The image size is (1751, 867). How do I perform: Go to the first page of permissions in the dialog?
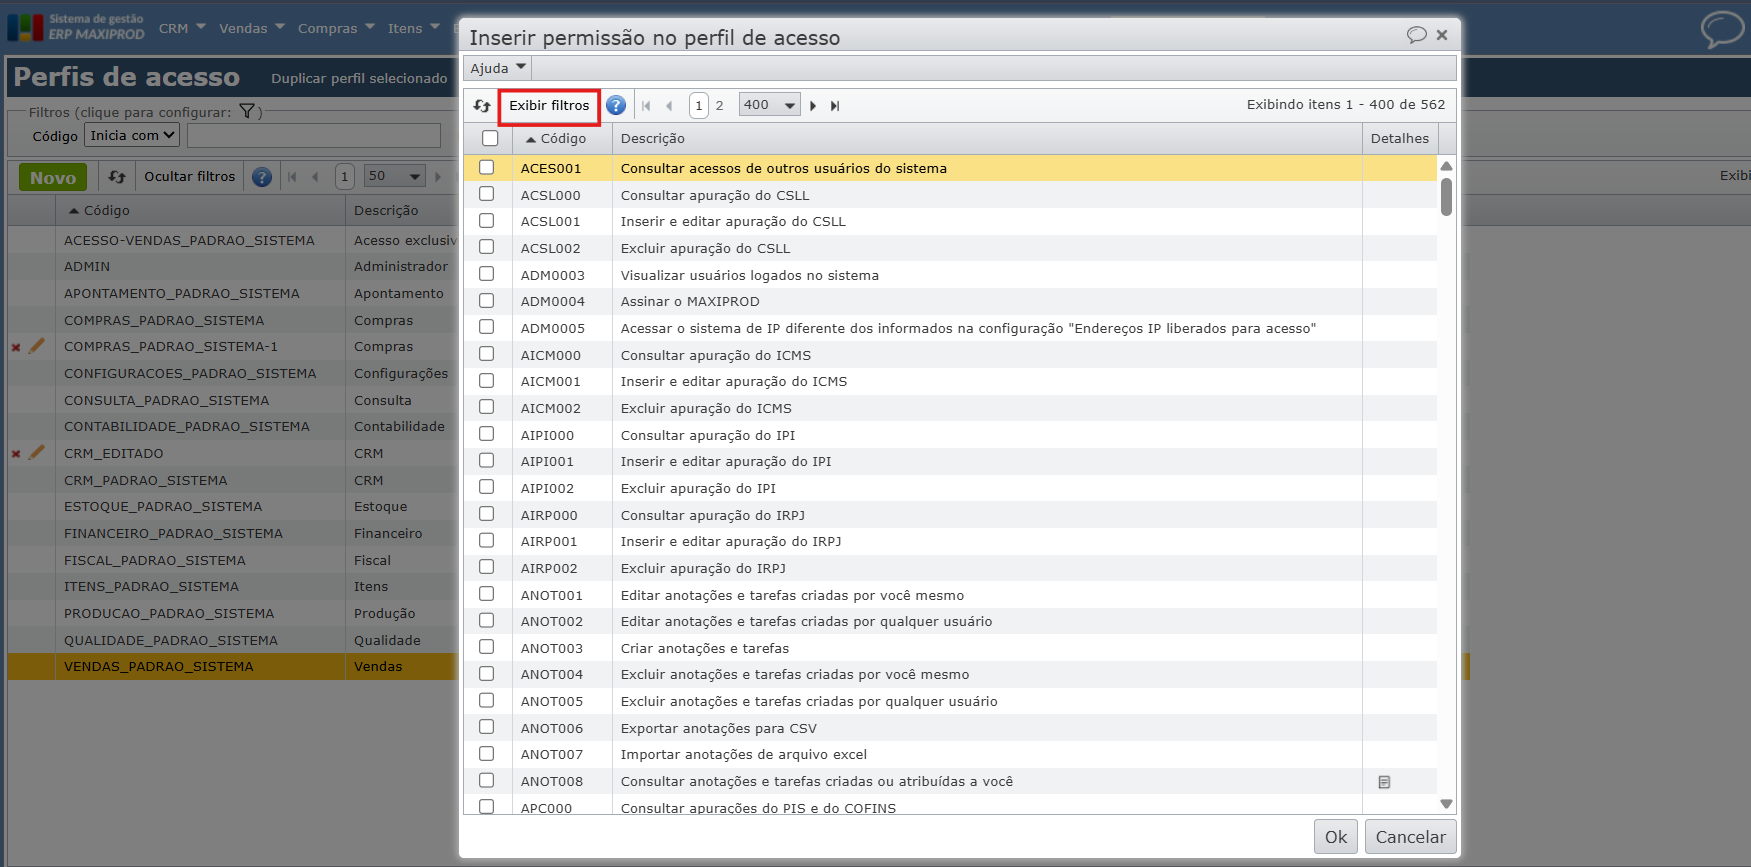[646, 105]
